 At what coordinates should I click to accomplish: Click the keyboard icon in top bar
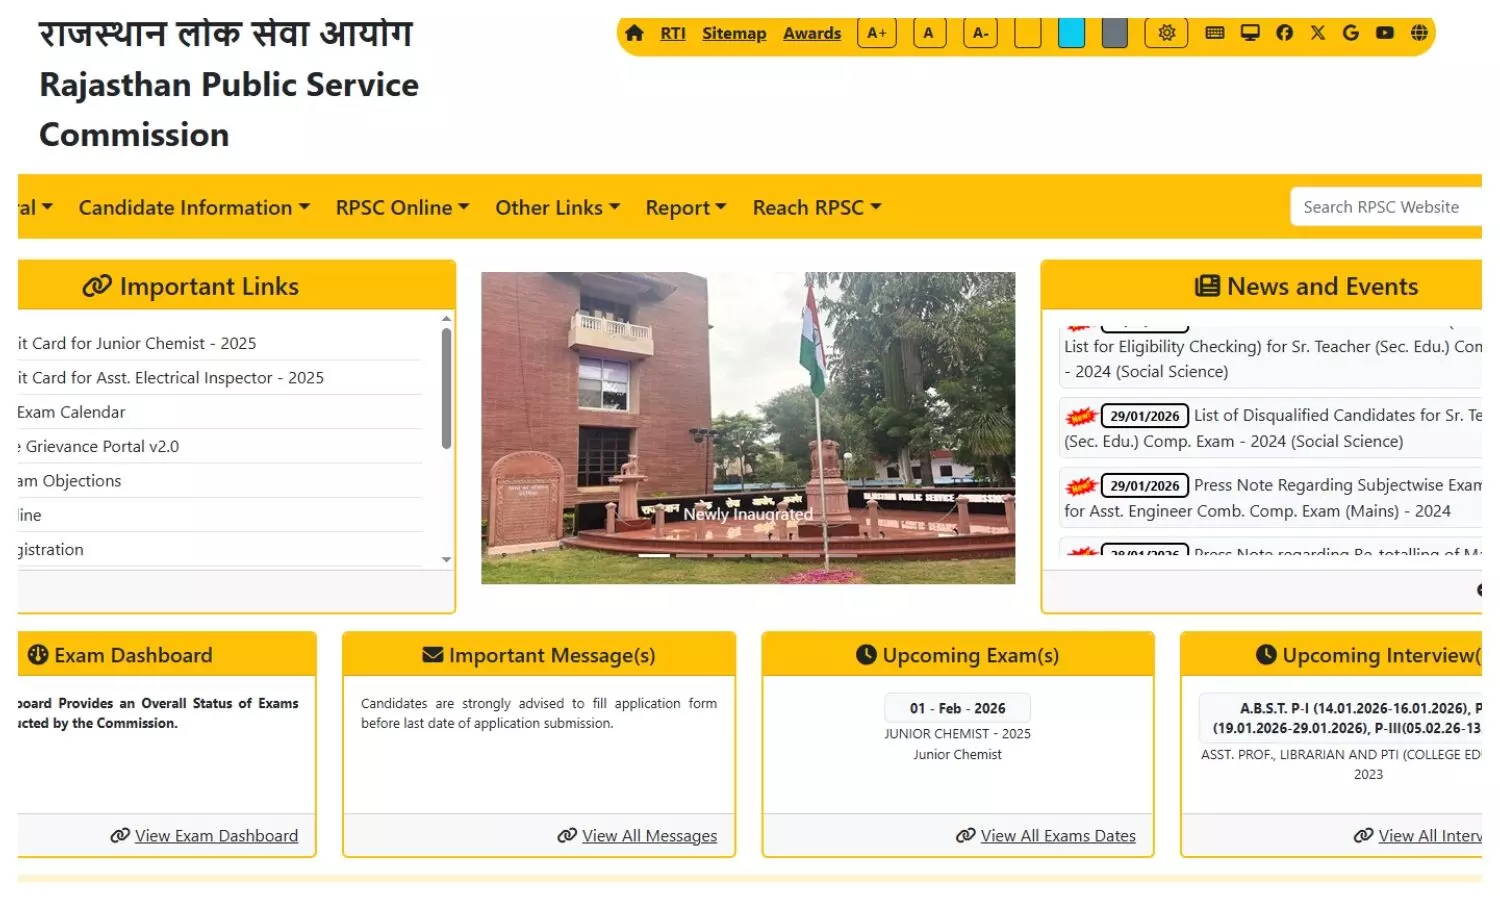tap(1215, 33)
